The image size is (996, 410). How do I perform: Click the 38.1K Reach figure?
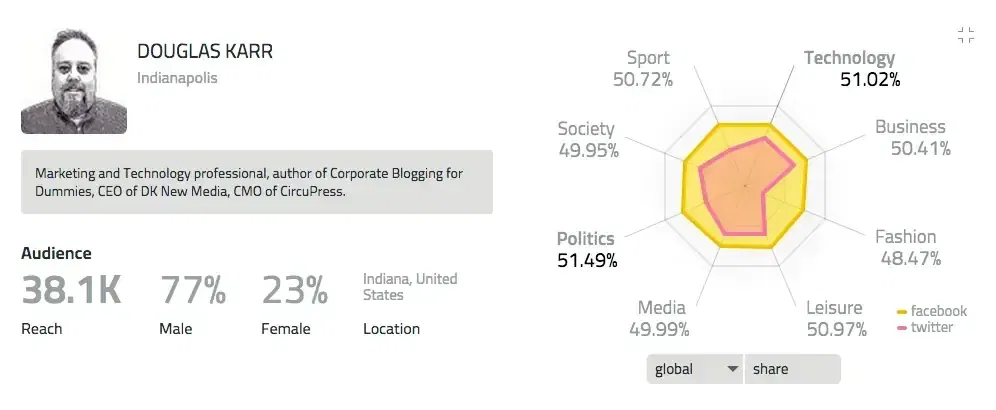[x=71, y=289]
